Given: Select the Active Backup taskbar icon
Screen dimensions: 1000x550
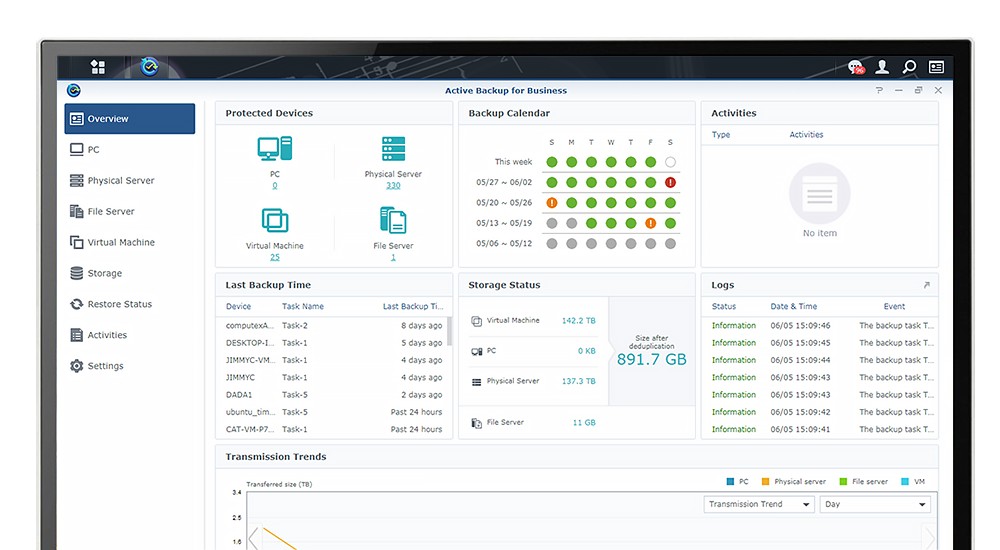Looking at the screenshot, I should click(x=149, y=66).
